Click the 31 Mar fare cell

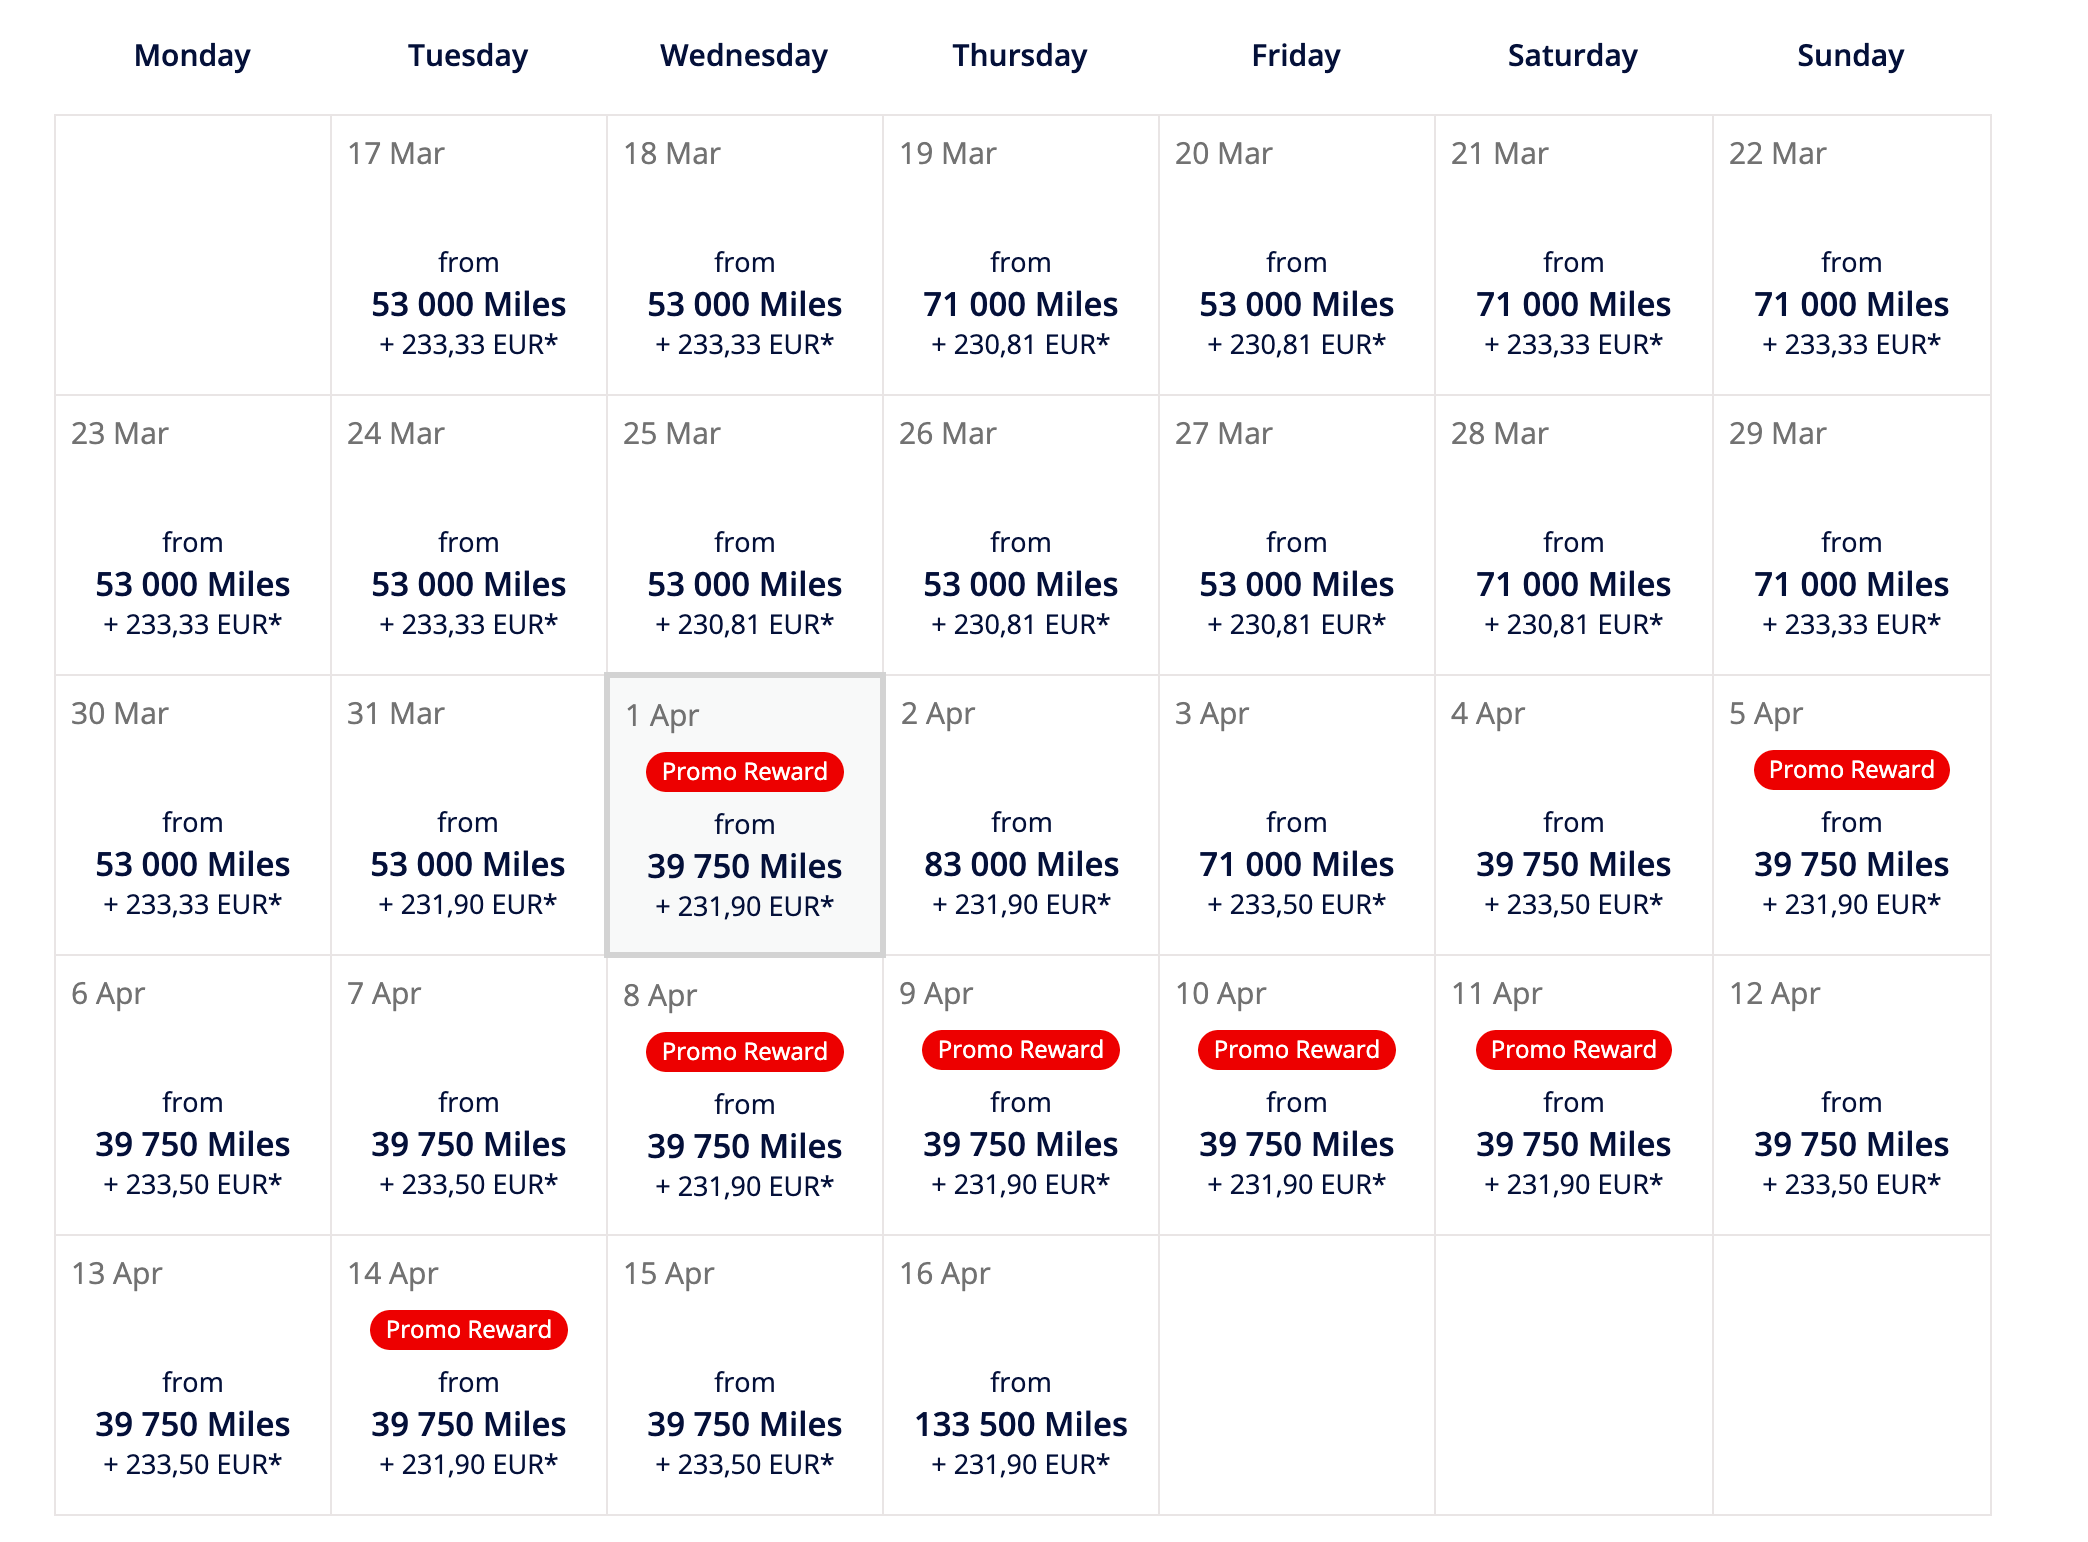click(468, 864)
